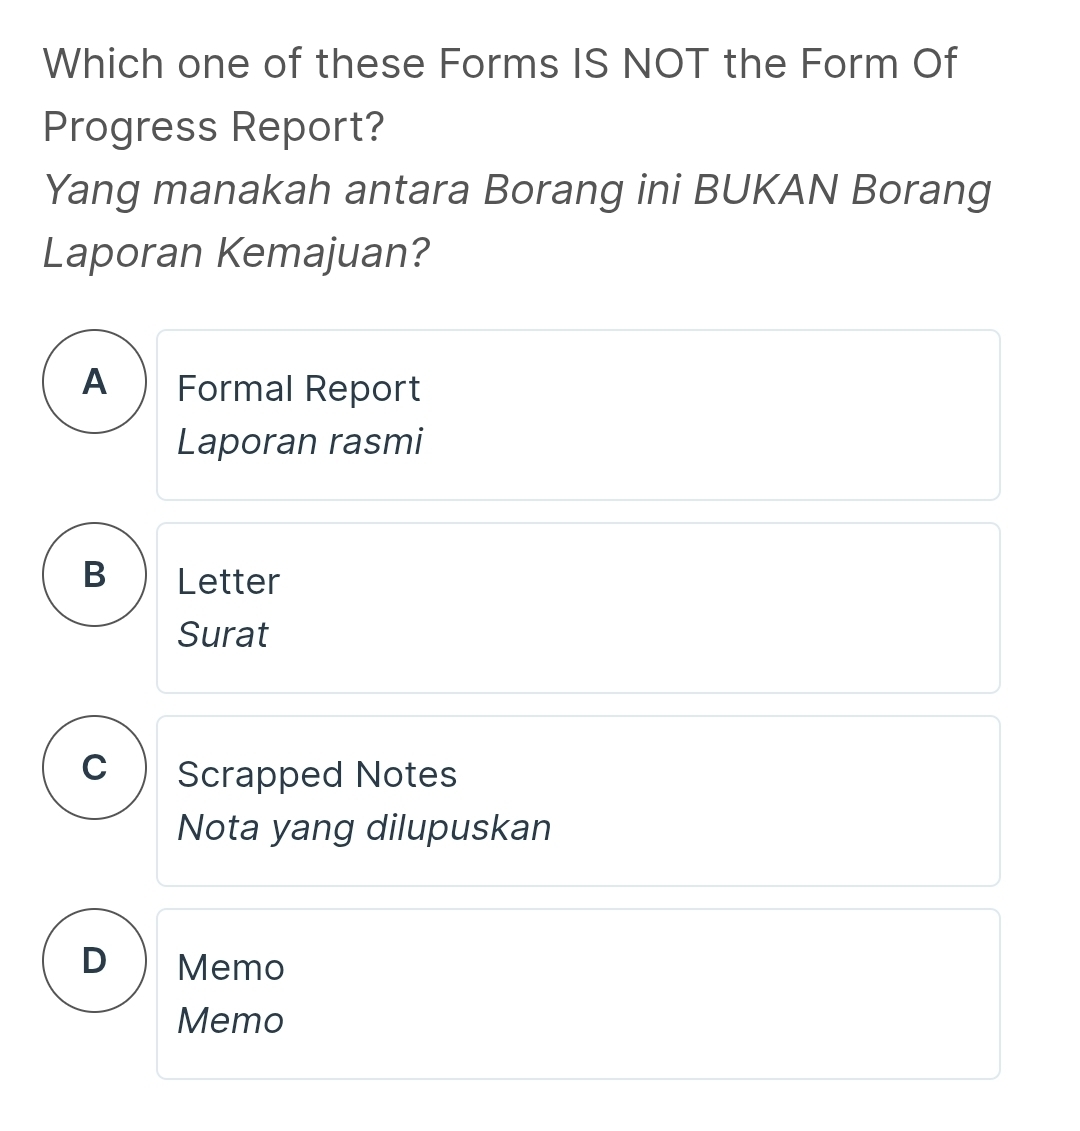1080x1131 pixels.
Task: Select answer option C circle
Action: tap(94, 767)
